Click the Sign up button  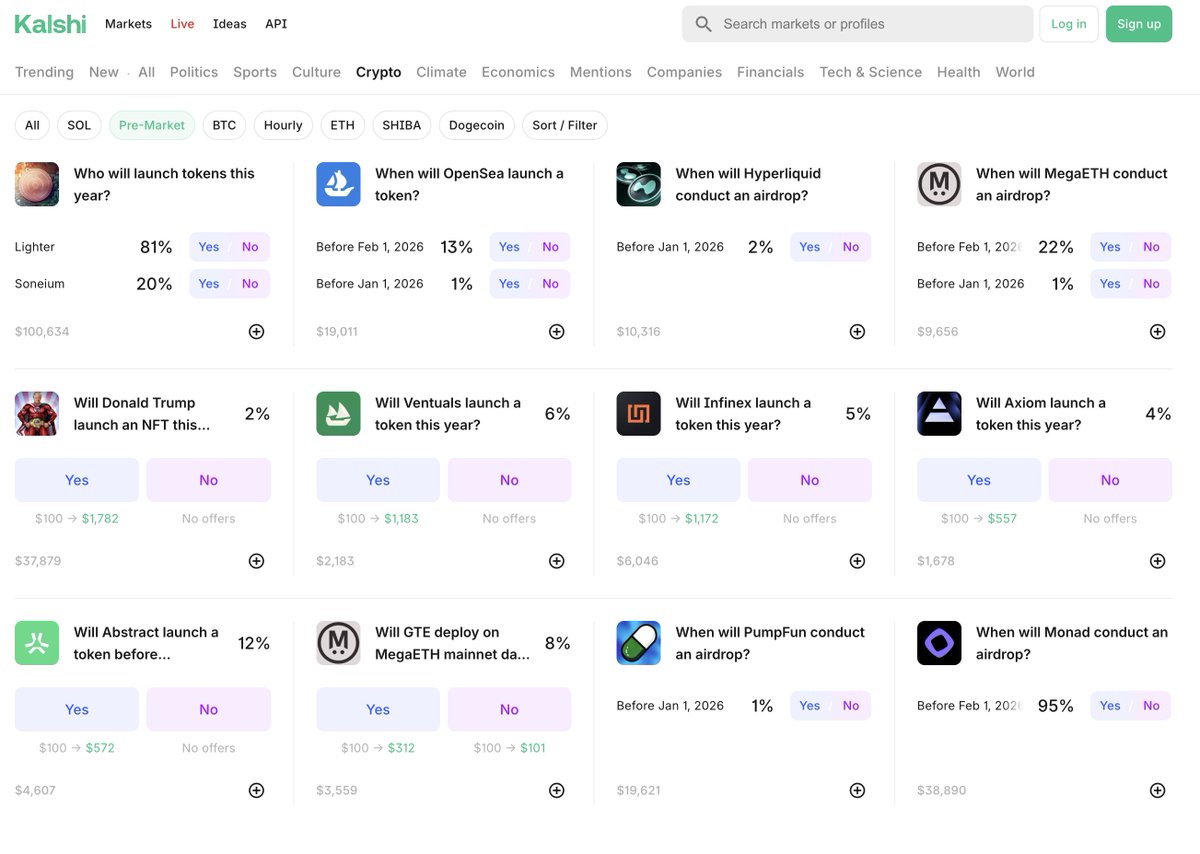(x=1139, y=24)
